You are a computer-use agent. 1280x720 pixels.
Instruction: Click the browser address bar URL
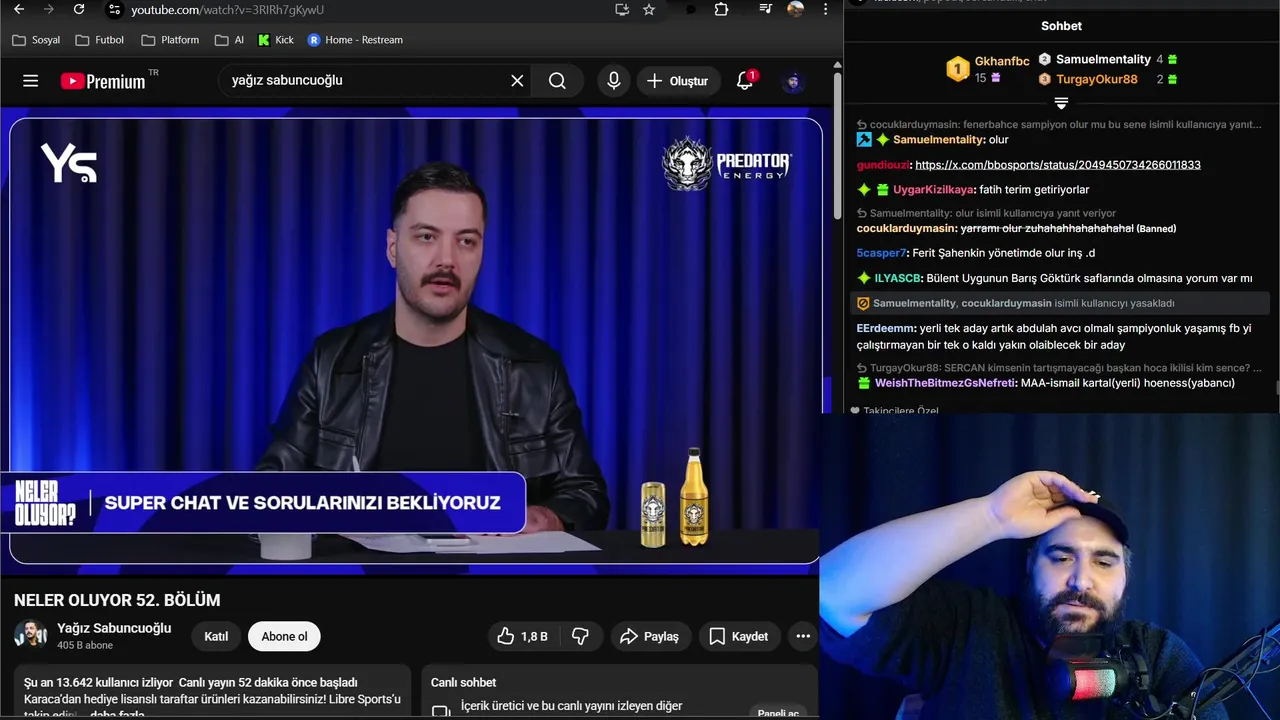tap(228, 10)
